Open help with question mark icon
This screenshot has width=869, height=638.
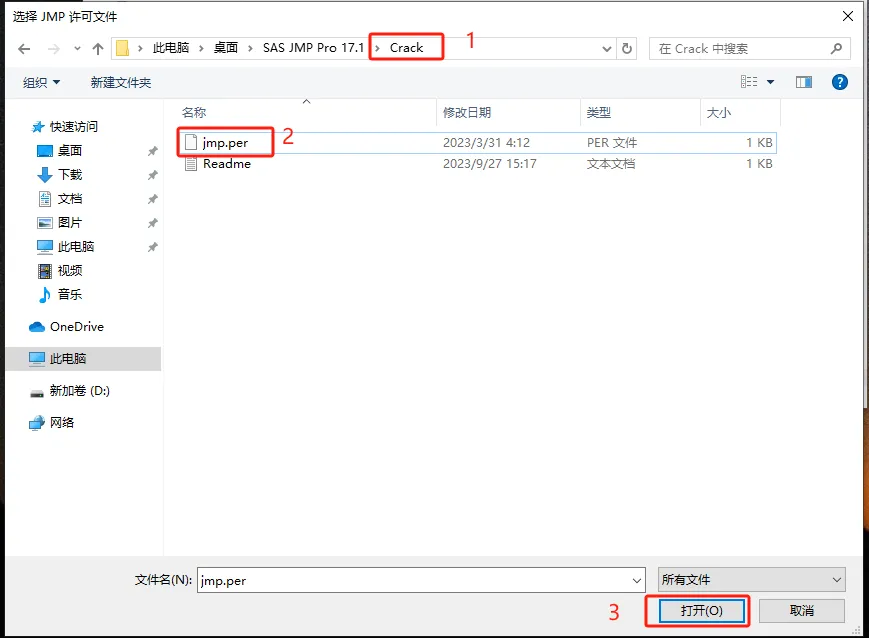(x=840, y=82)
